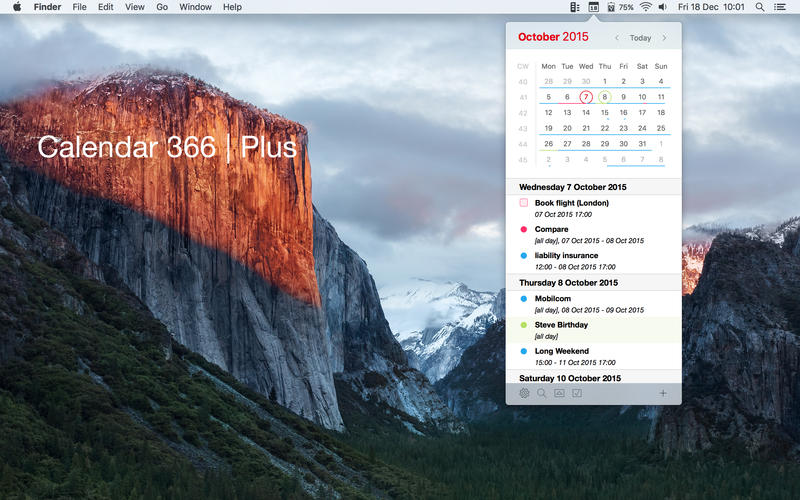Select October 22 in the month grid
Viewport: 800px width, 500px height.
coord(605,128)
